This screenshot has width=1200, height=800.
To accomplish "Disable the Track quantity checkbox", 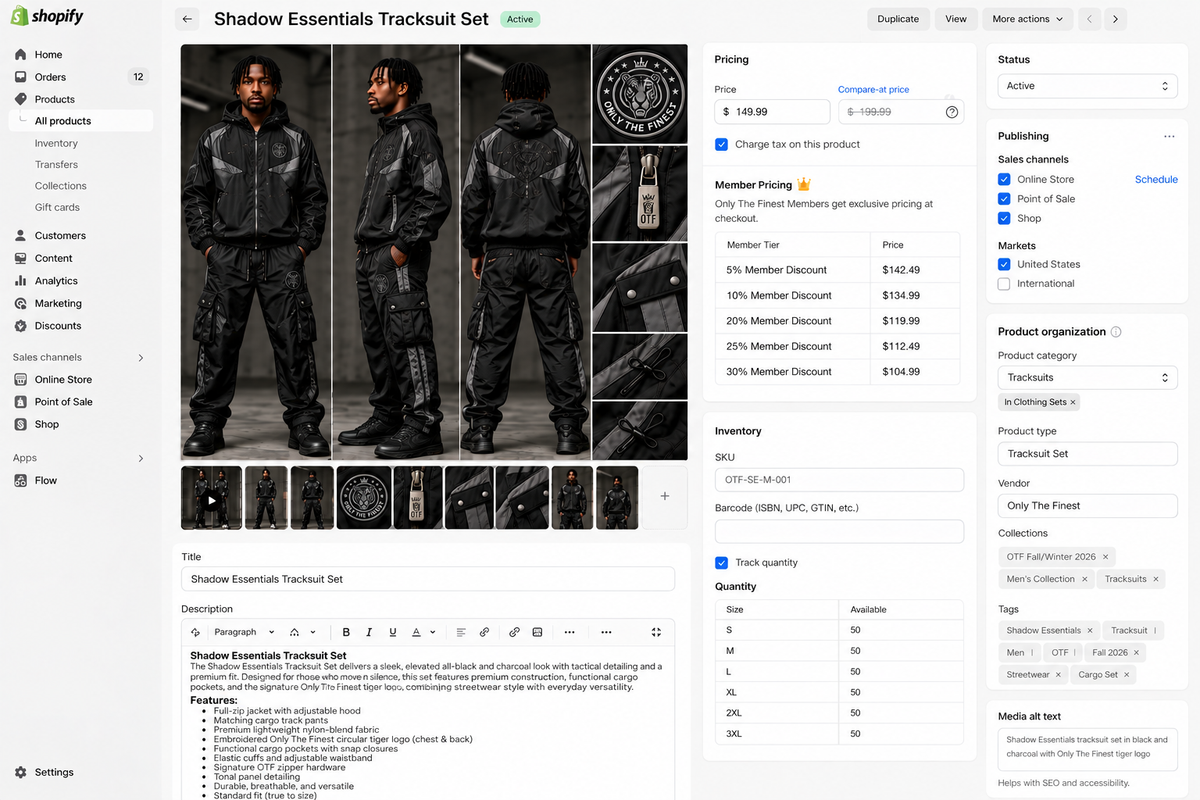I will tap(721, 562).
